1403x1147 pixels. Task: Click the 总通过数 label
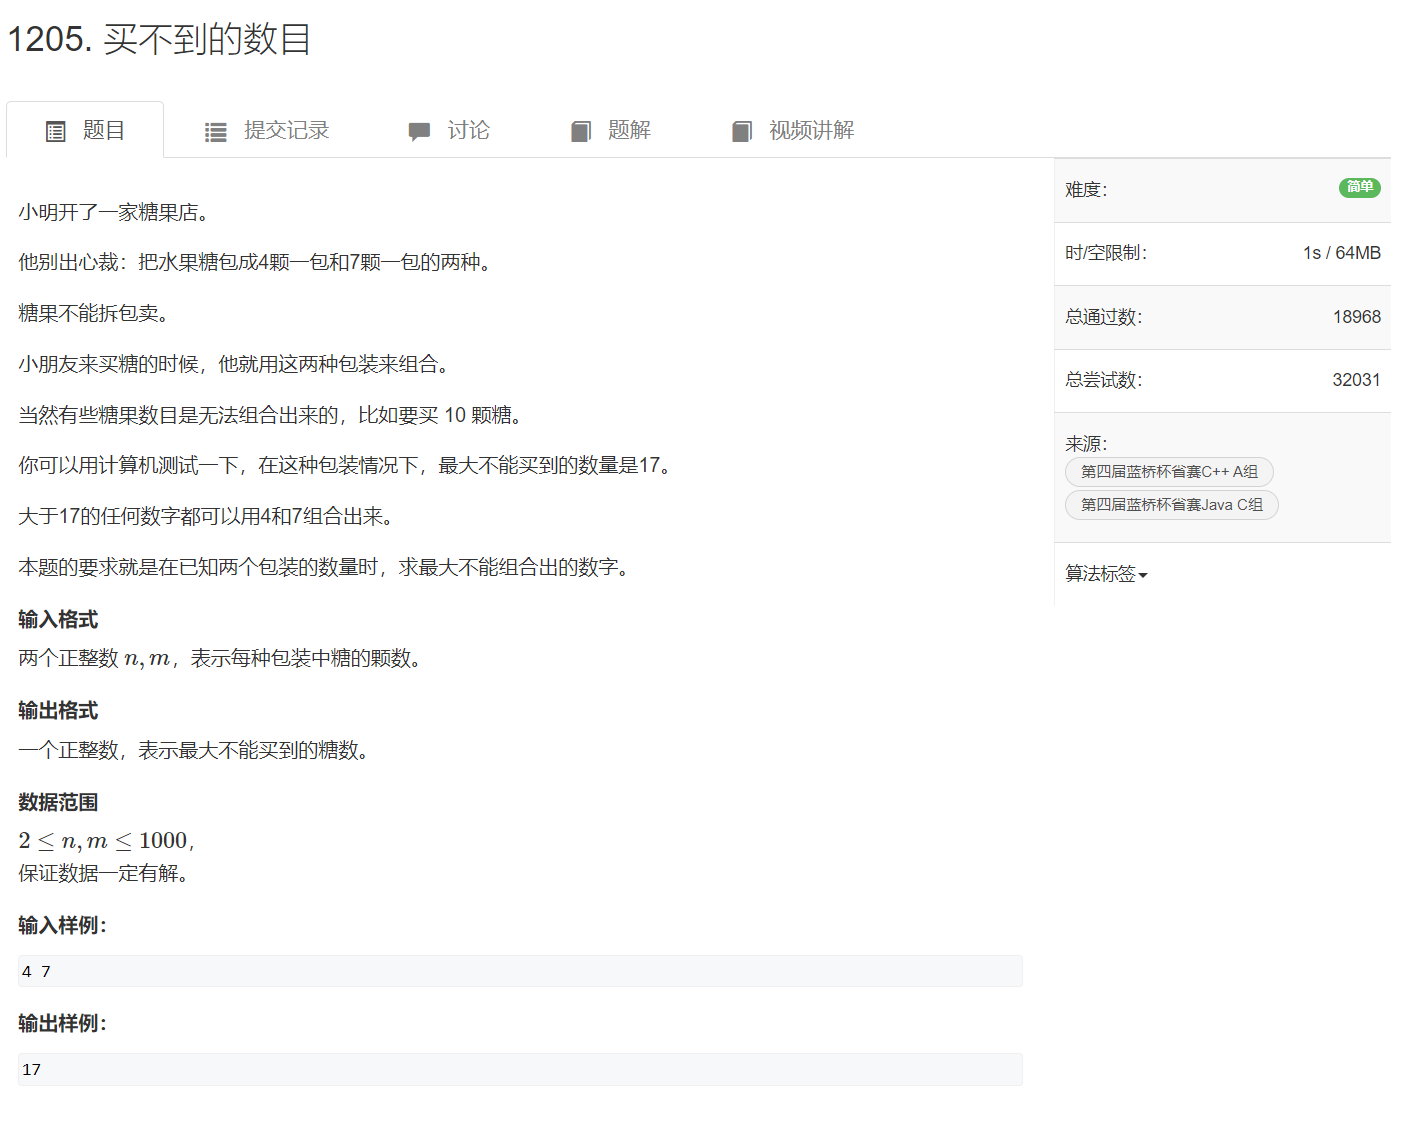[x=1103, y=317]
